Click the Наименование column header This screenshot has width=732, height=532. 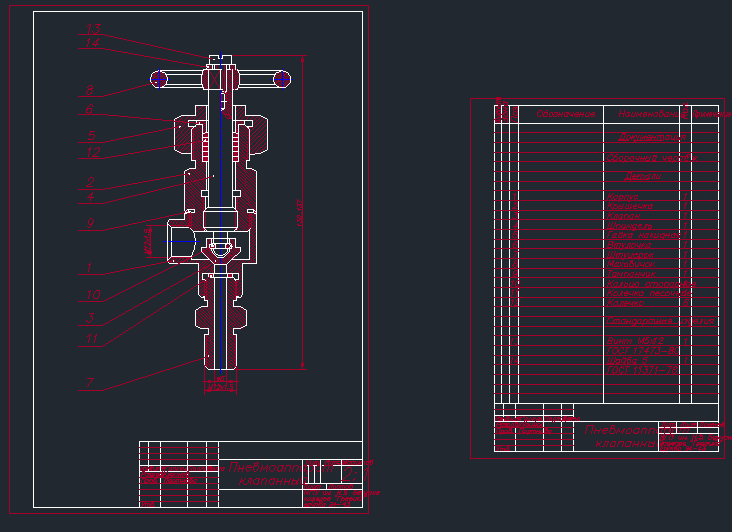[649, 114]
